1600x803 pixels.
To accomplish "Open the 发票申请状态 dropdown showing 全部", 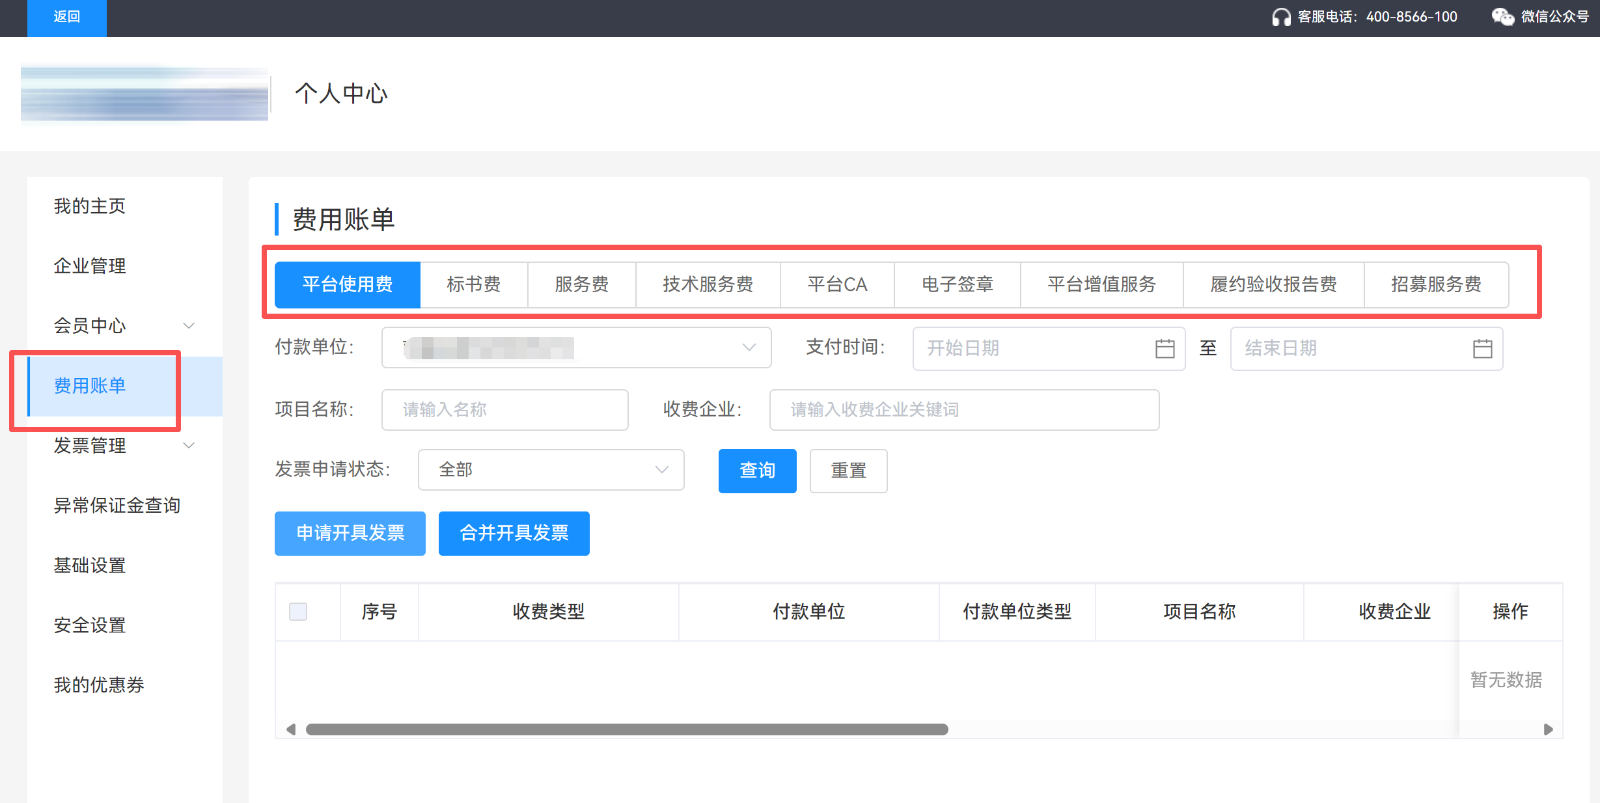I will click(x=551, y=470).
